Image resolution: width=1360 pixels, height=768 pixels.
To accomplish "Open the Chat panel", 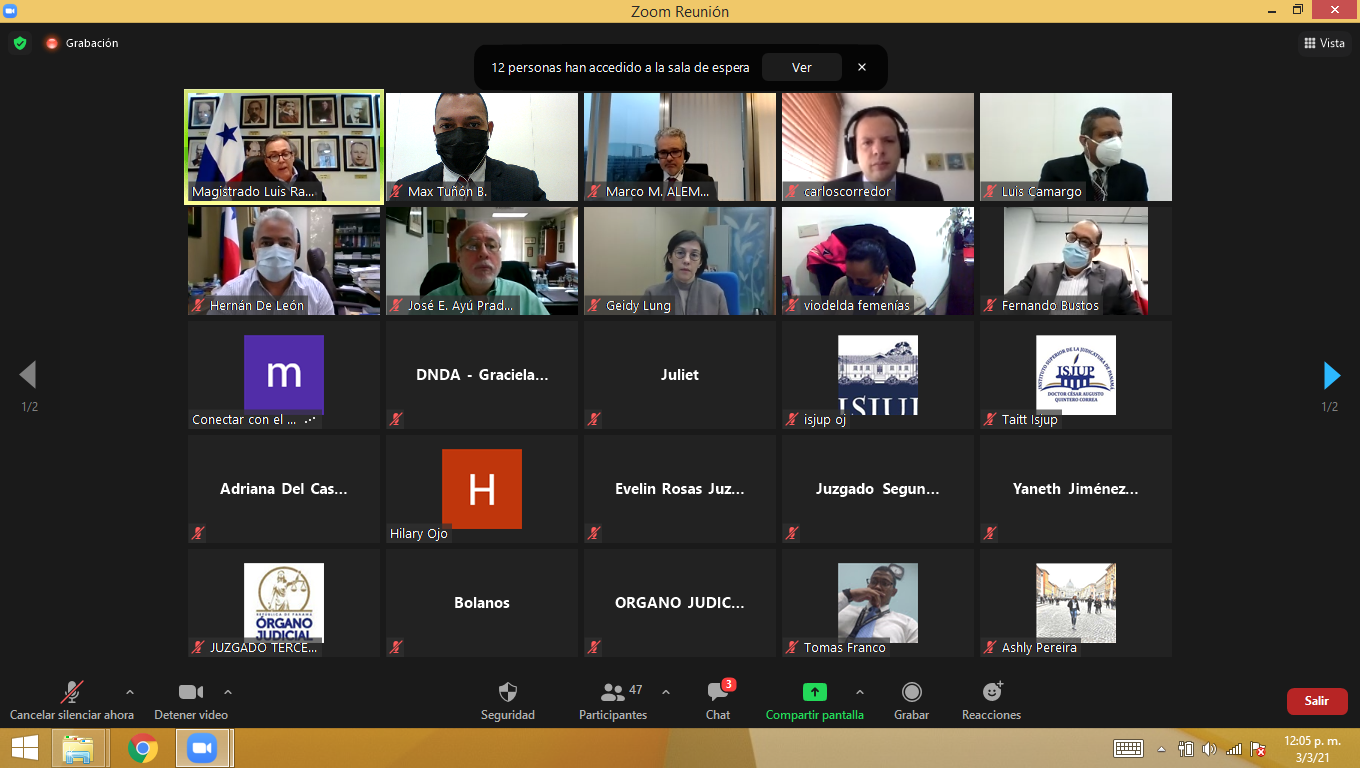I will (x=718, y=701).
